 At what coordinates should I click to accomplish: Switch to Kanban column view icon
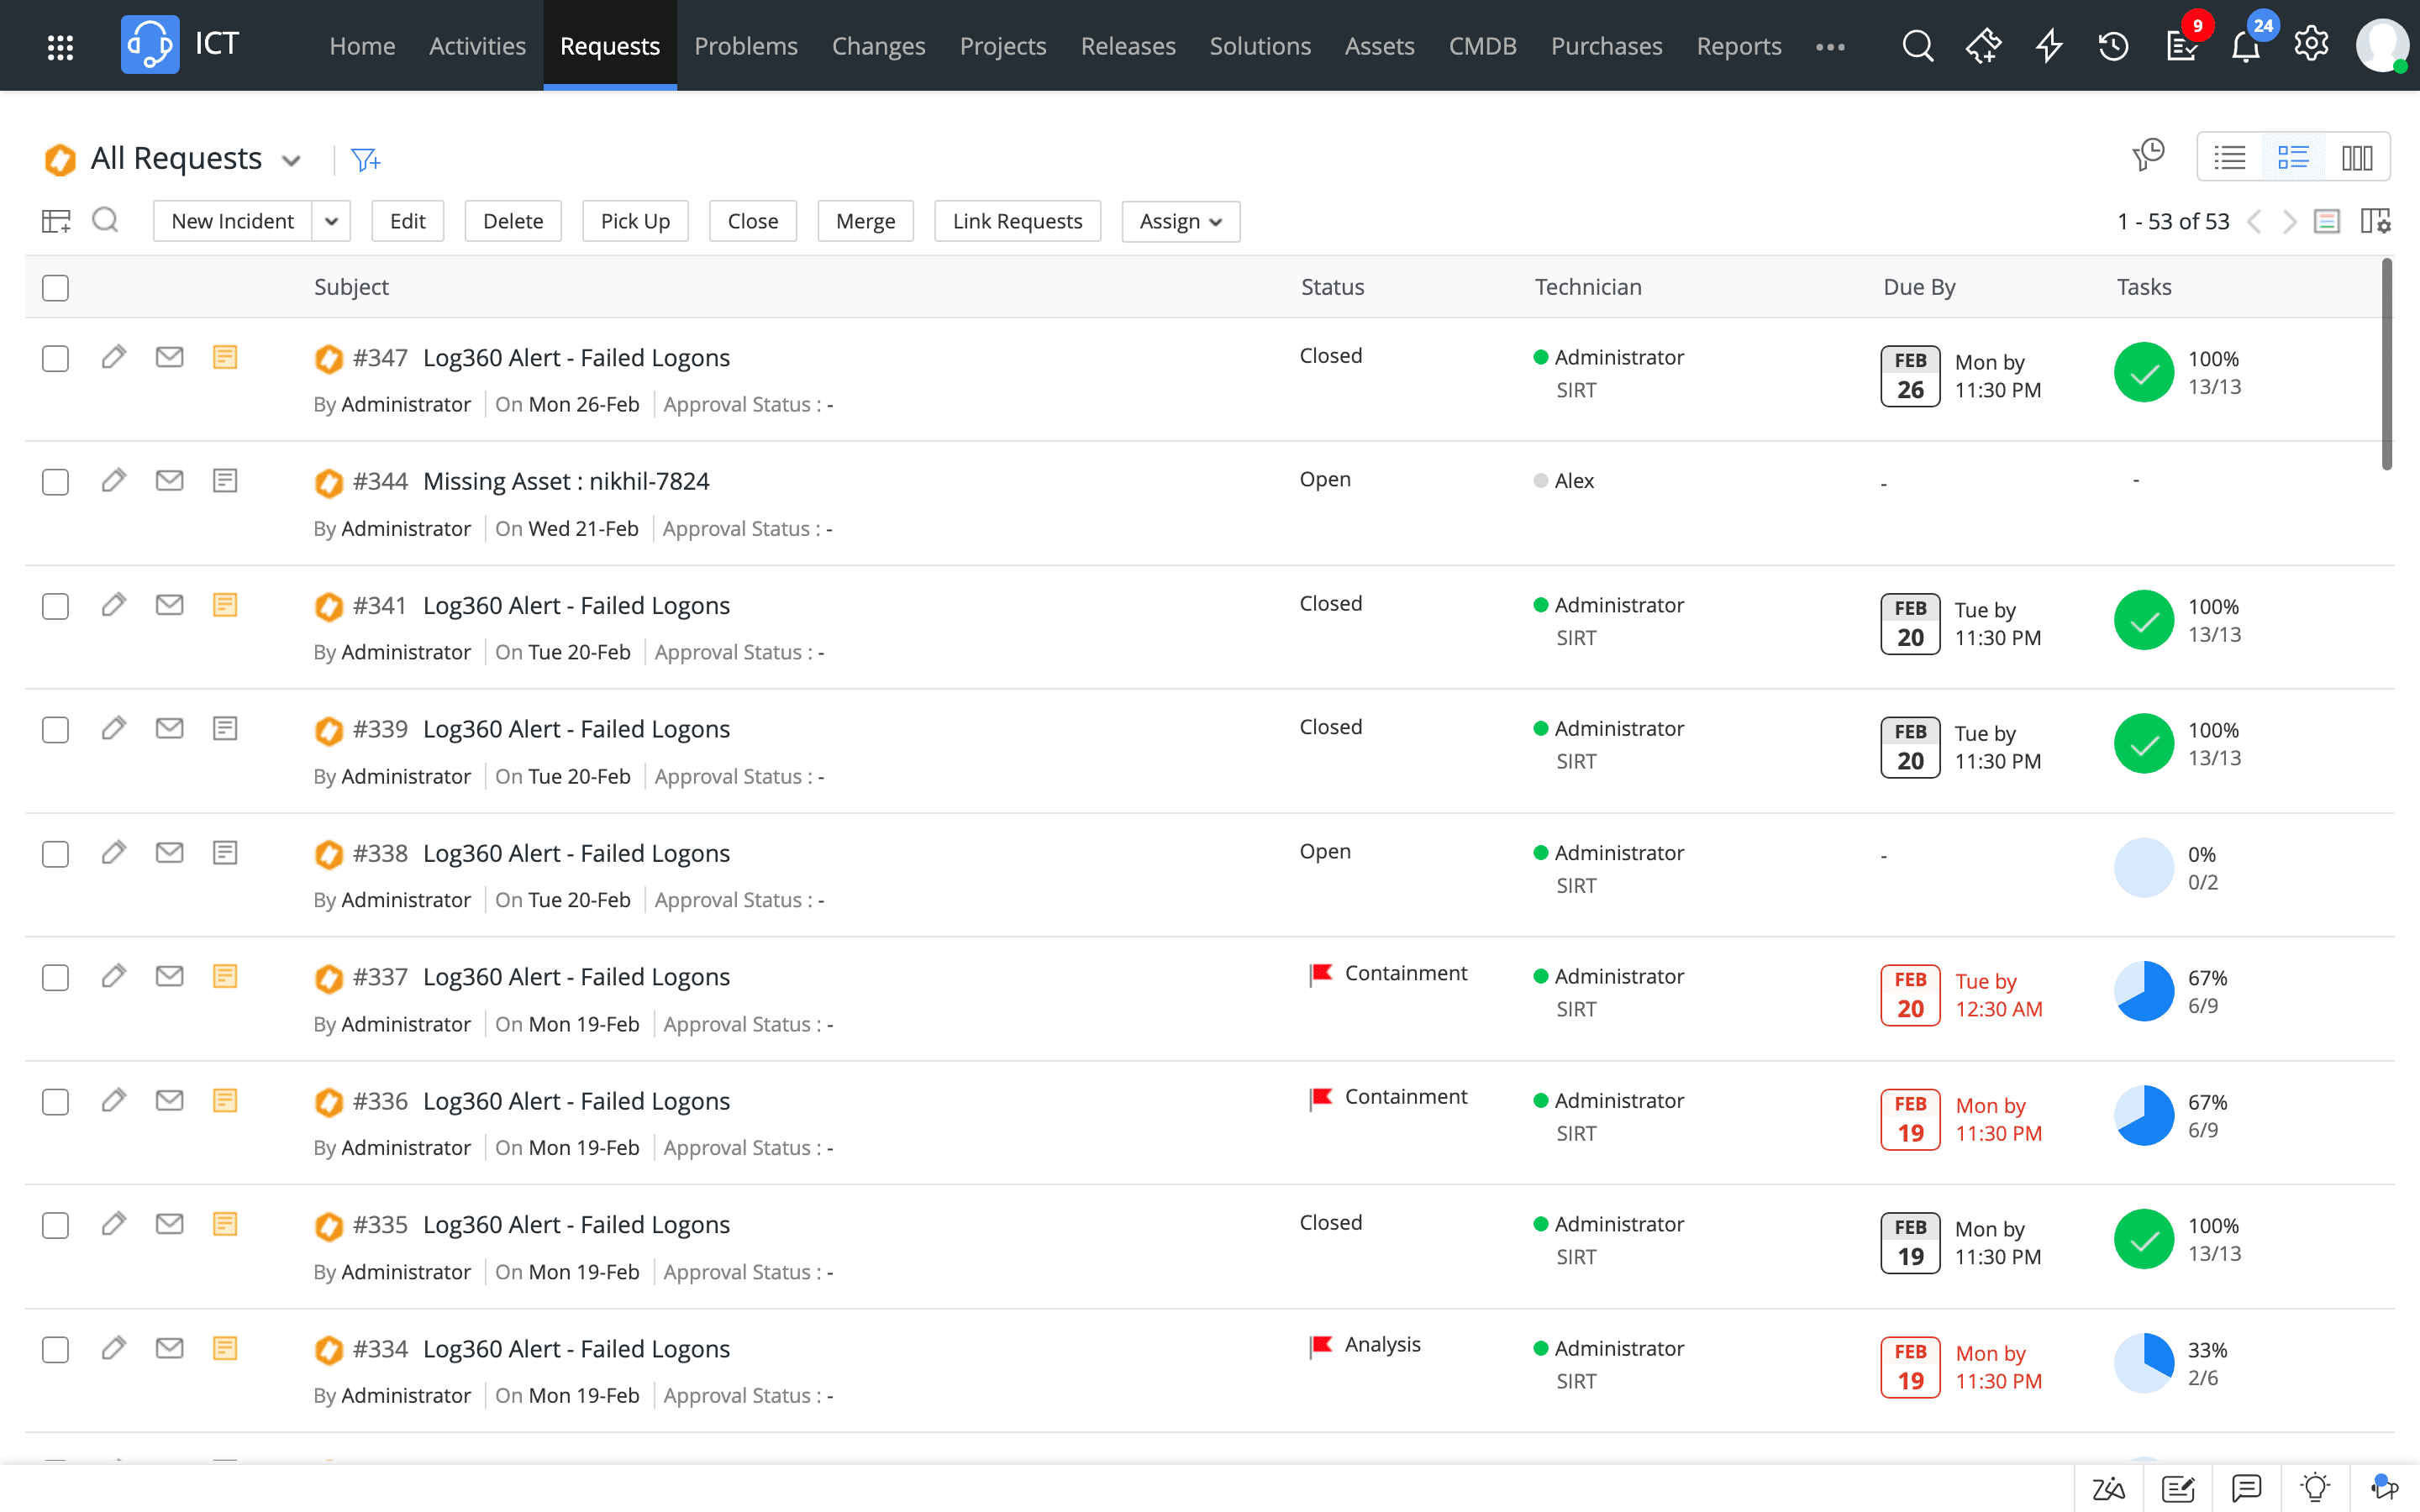(x=2356, y=158)
